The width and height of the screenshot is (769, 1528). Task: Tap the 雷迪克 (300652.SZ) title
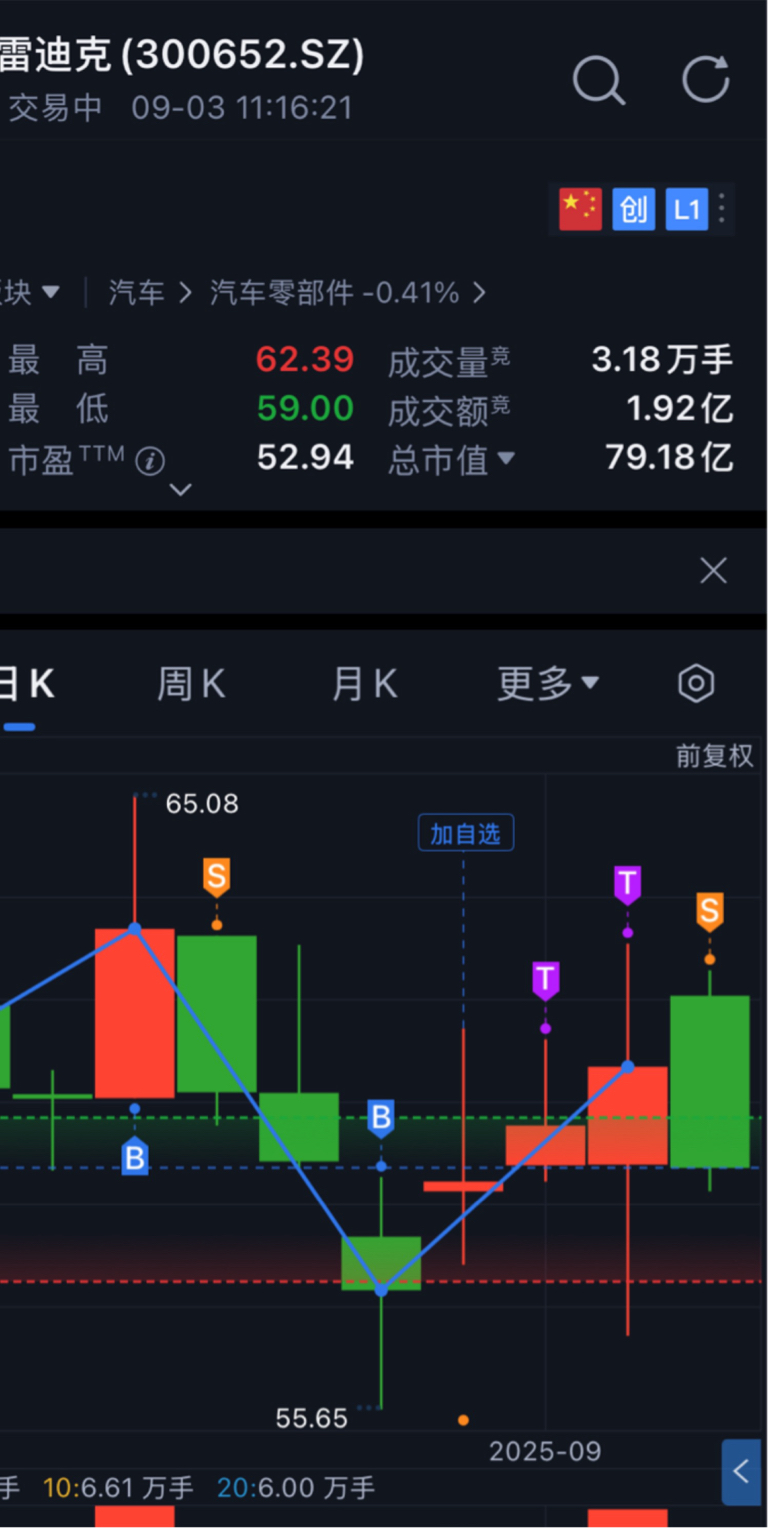pyautogui.click(x=180, y=56)
